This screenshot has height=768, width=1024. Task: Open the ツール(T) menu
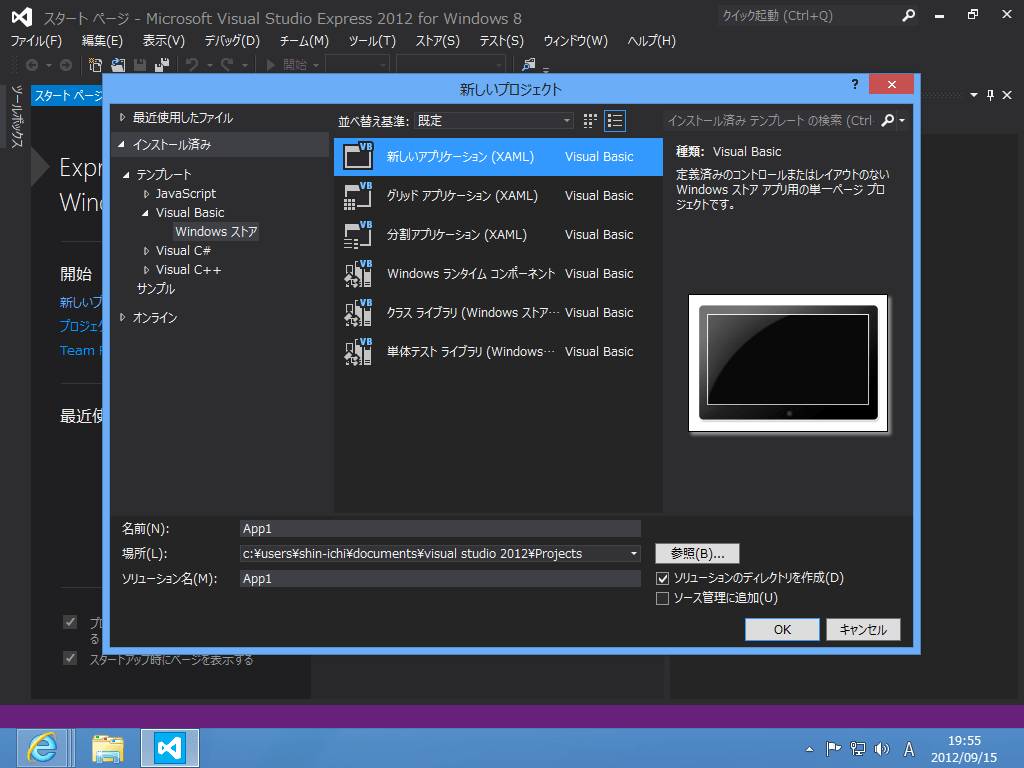[372, 41]
